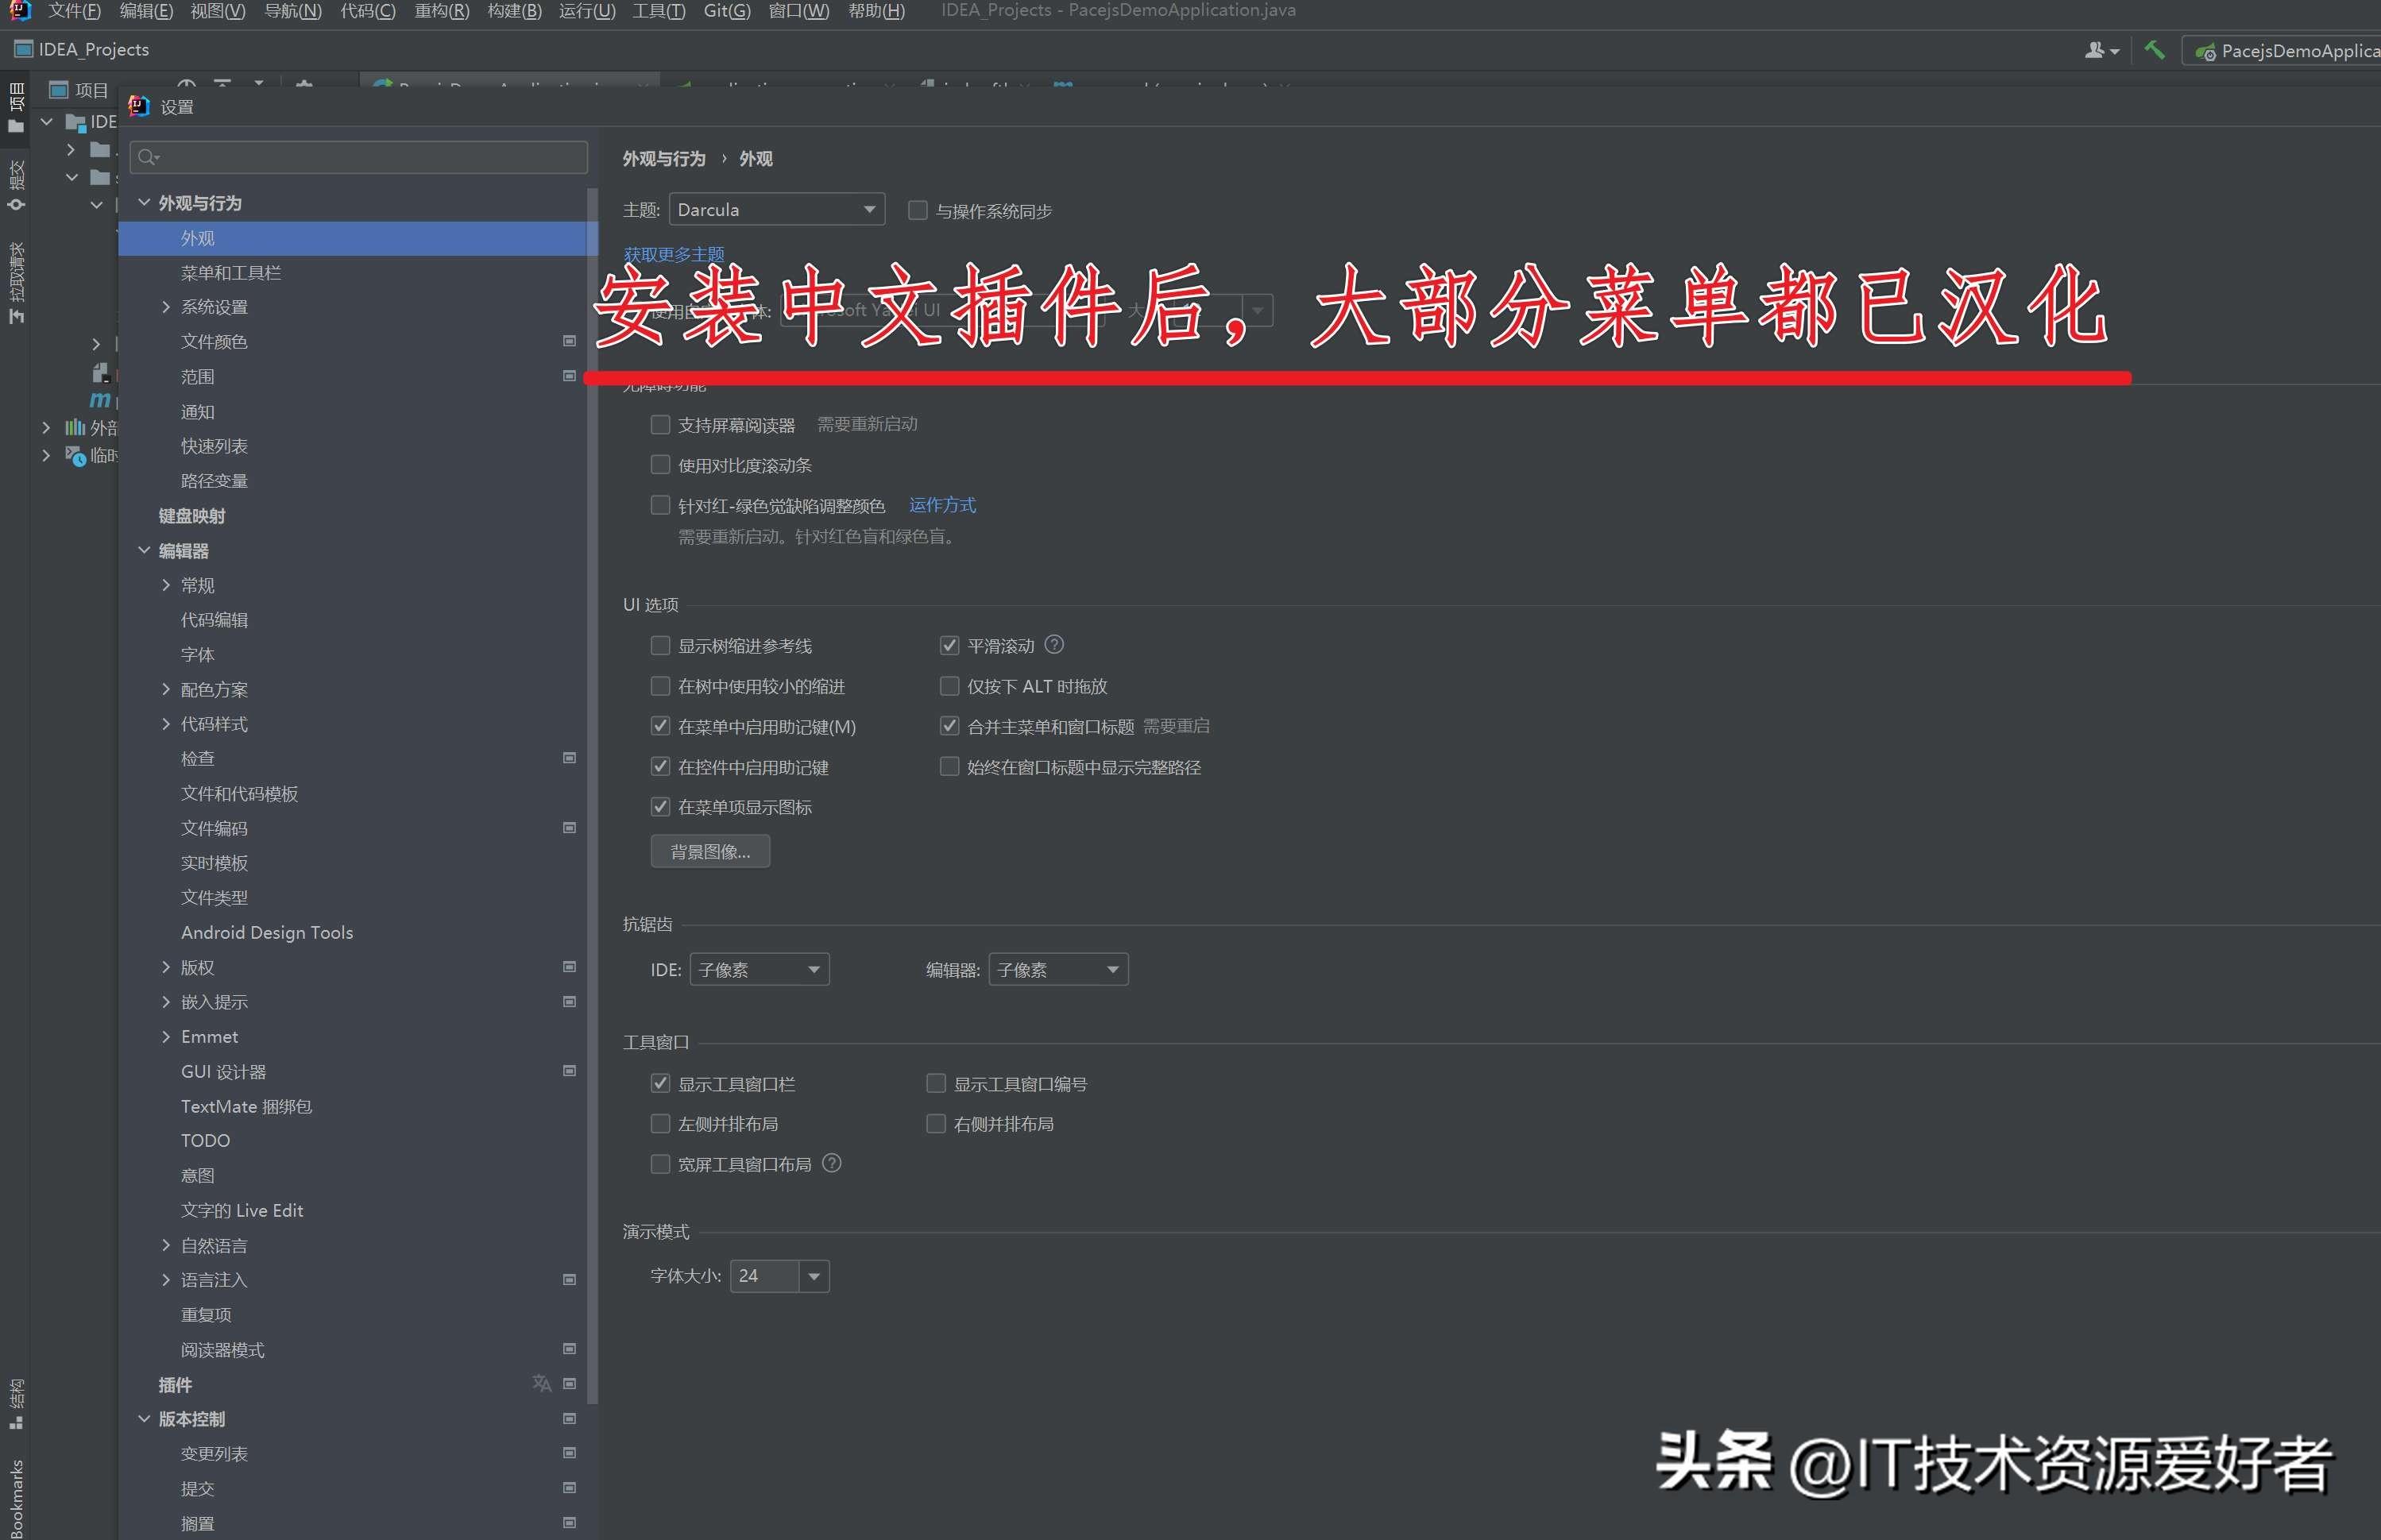Click the project-level icon on 提交 row
The height and width of the screenshot is (1540, 2381).
tap(569, 1488)
